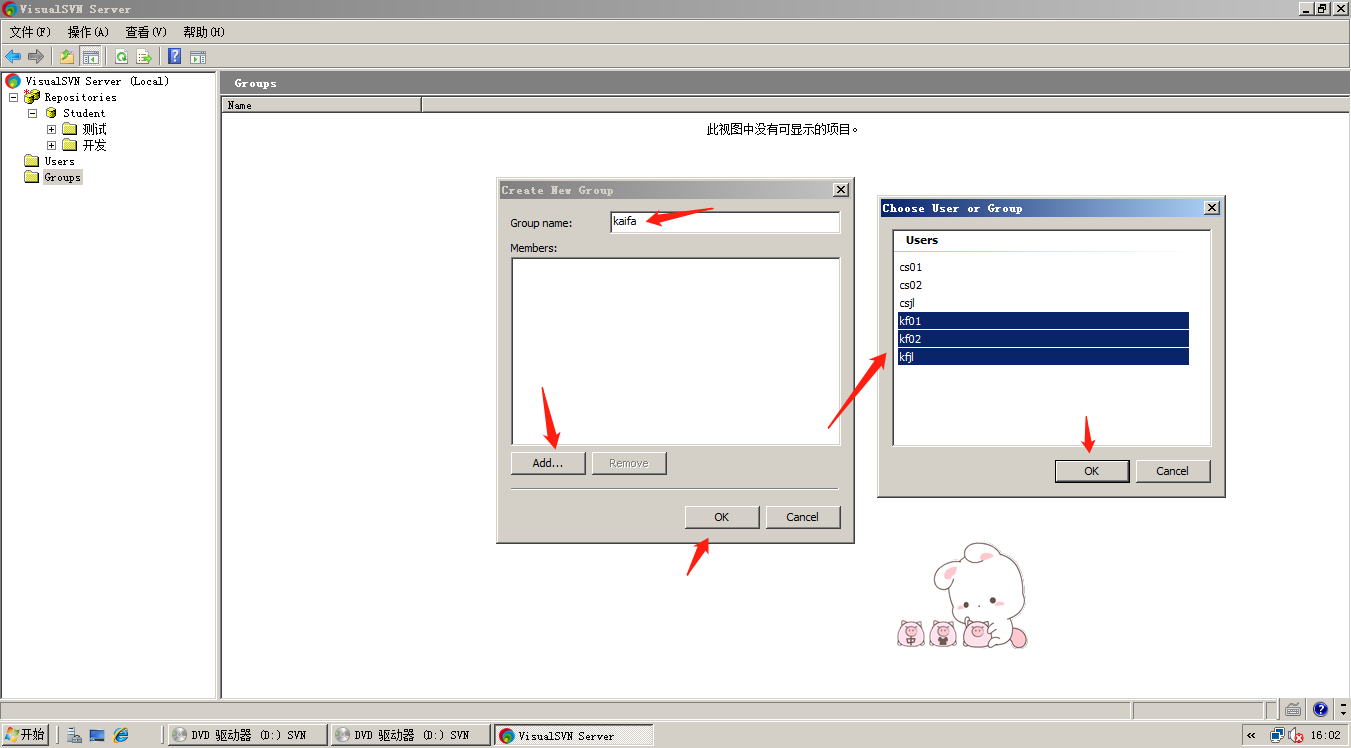This screenshot has height=748, width=1351.
Task: Click the Name column header
Action: pyautogui.click(x=321, y=105)
